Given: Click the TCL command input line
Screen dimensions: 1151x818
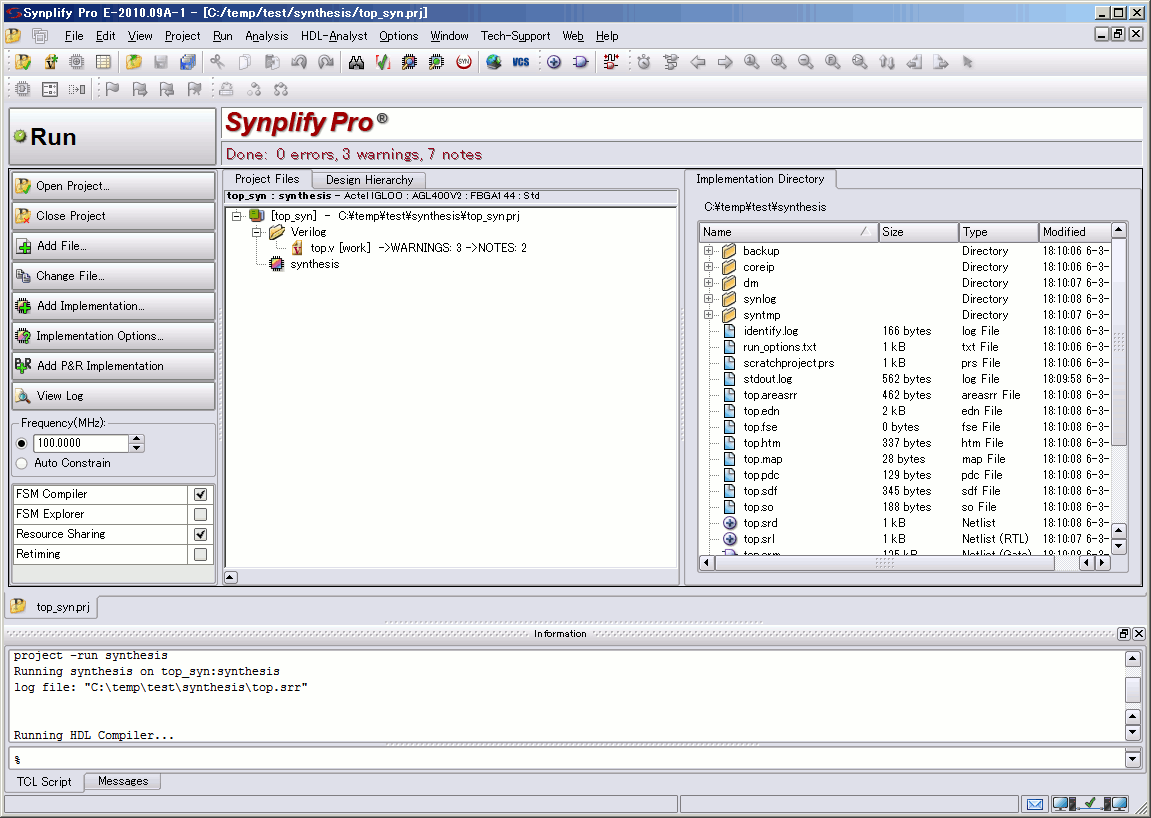Looking at the screenshot, I should click(x=566, y=759).
